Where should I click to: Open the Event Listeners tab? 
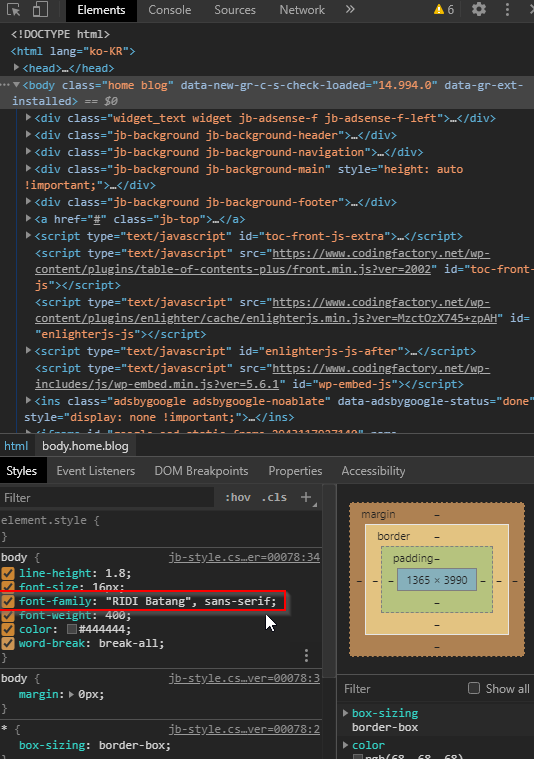pos(95,471)
